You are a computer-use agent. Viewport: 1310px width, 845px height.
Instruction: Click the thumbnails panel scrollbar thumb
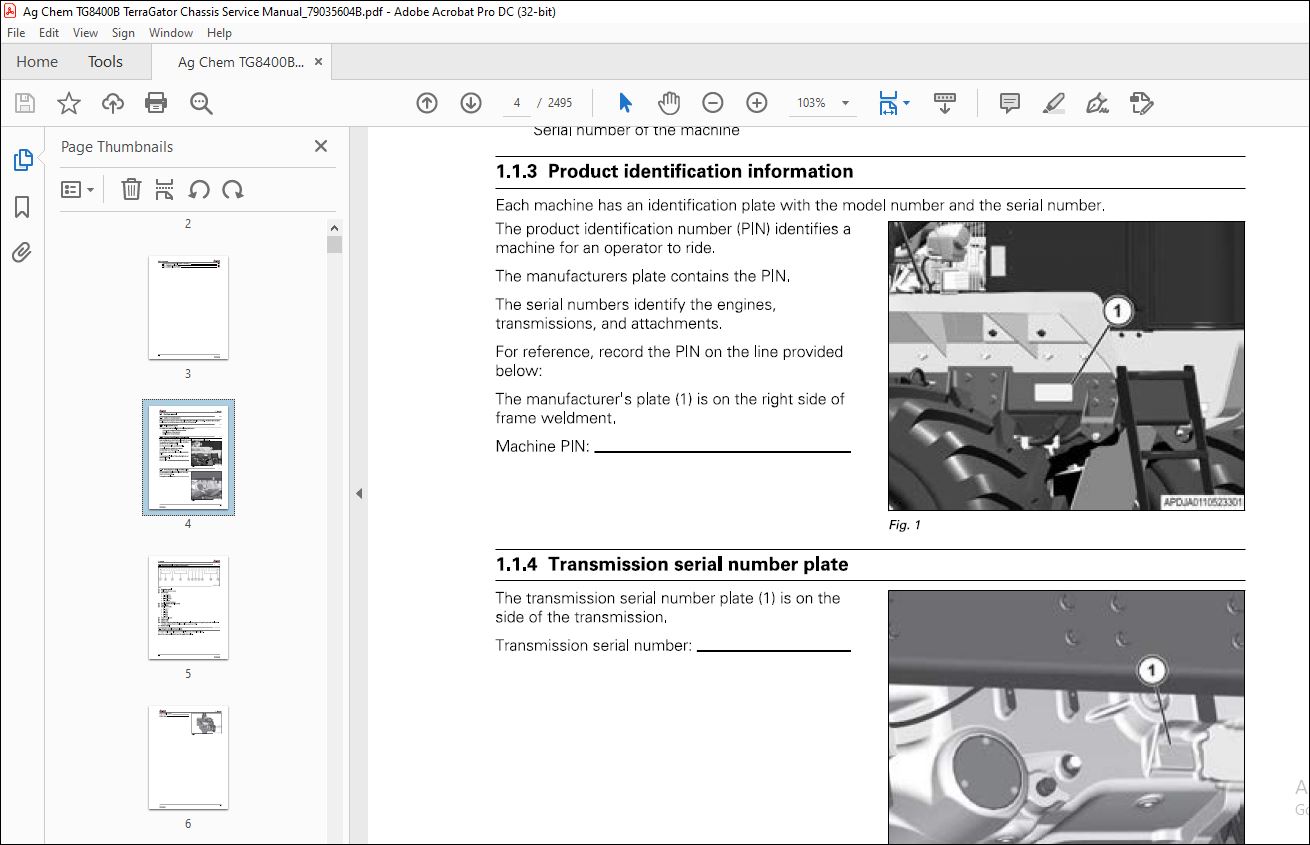coord(334,245)
